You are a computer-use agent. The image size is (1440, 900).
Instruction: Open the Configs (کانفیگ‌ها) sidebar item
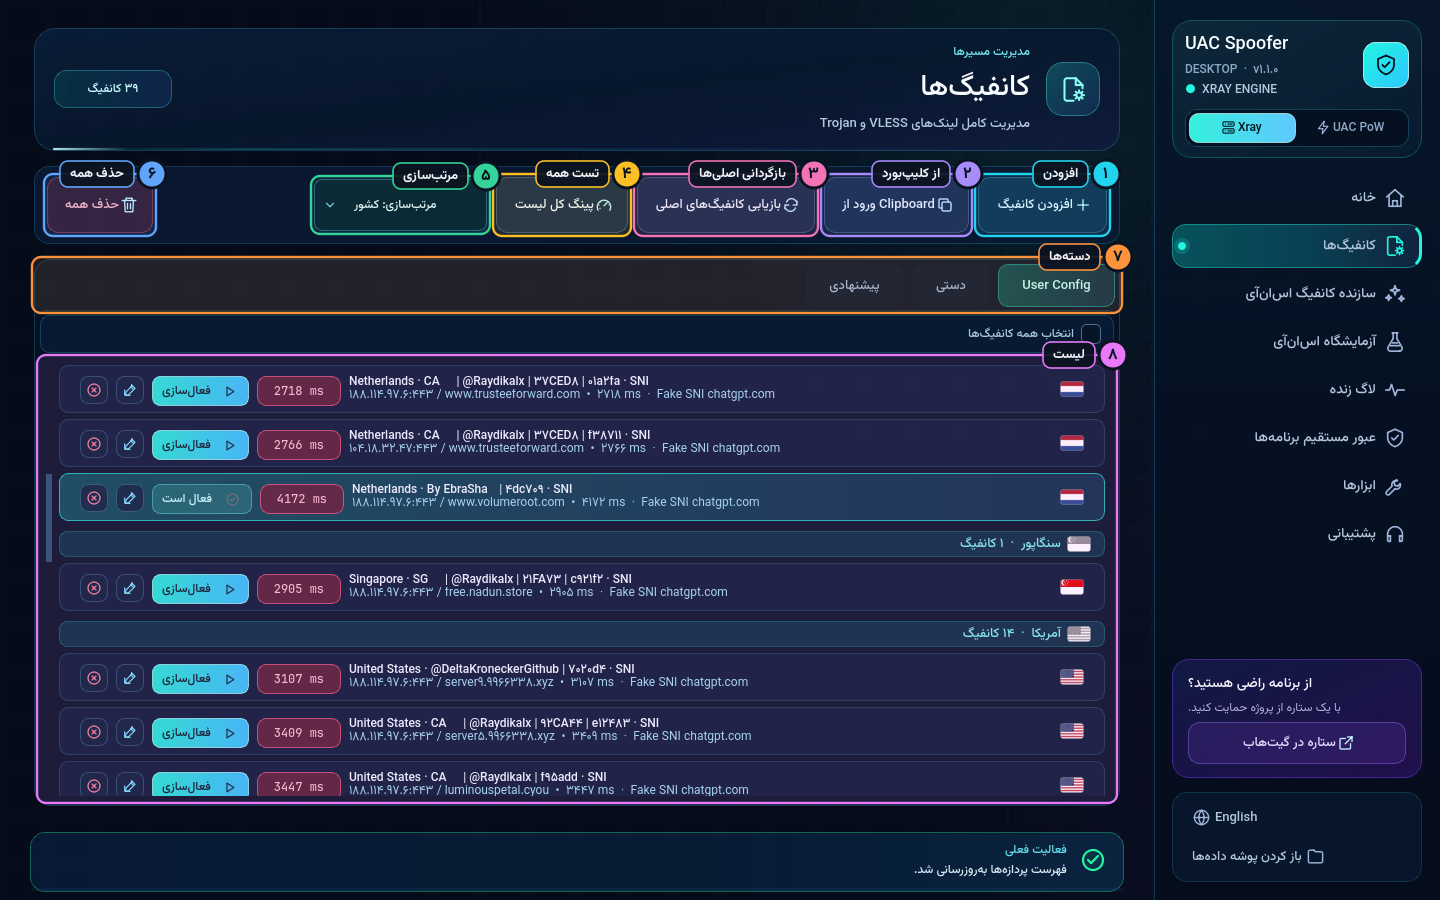pos(1297,246)
